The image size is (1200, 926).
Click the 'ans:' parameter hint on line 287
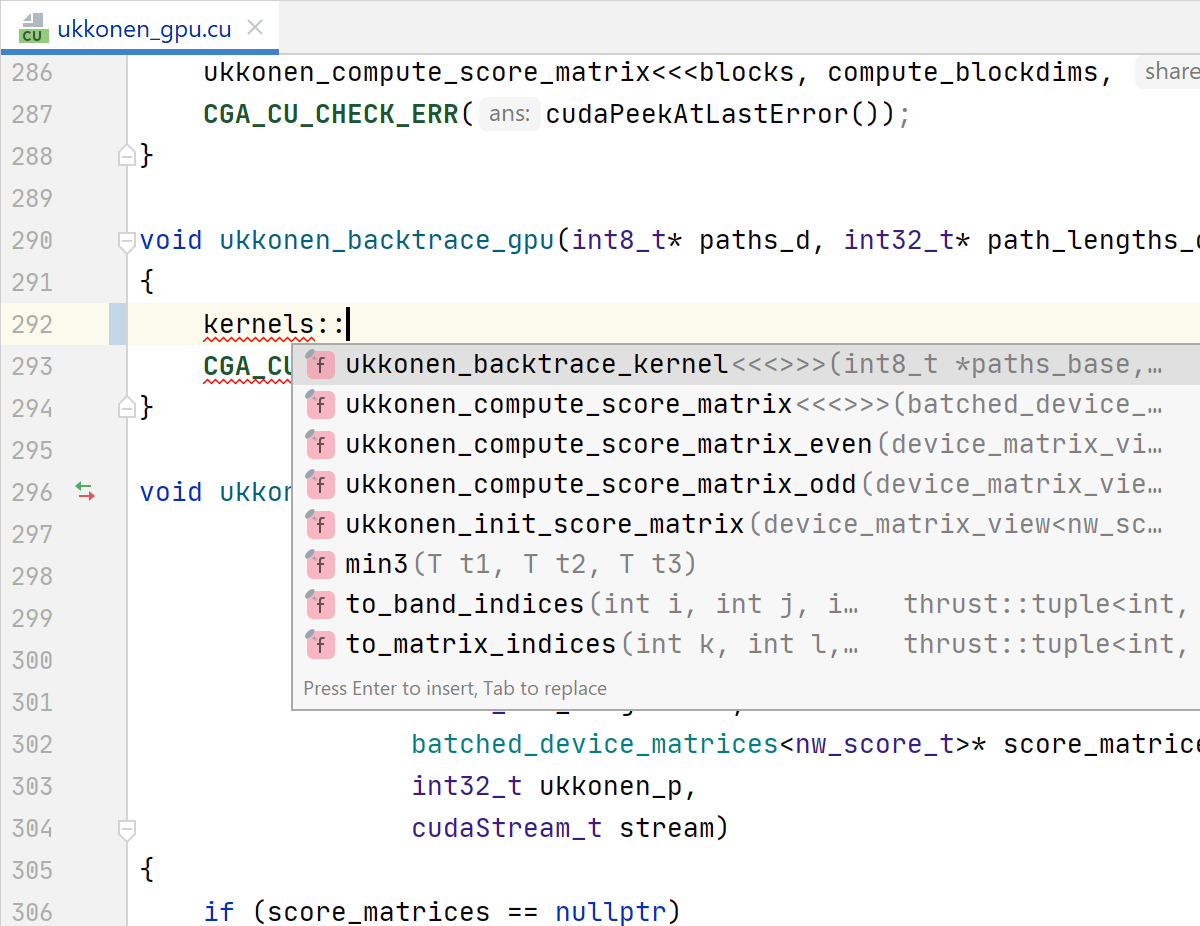509,115
